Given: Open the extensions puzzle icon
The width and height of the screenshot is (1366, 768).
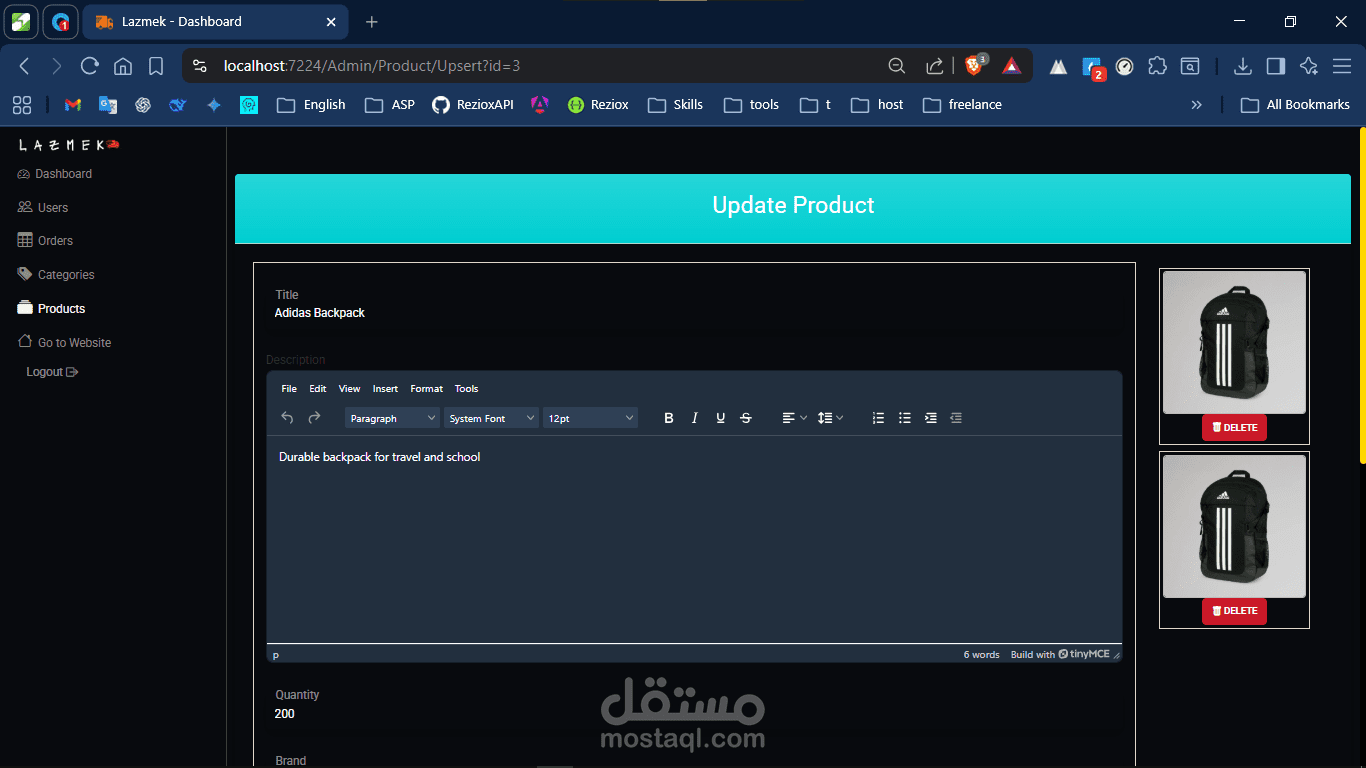Looking at the screenshot, I should 1157,66.
